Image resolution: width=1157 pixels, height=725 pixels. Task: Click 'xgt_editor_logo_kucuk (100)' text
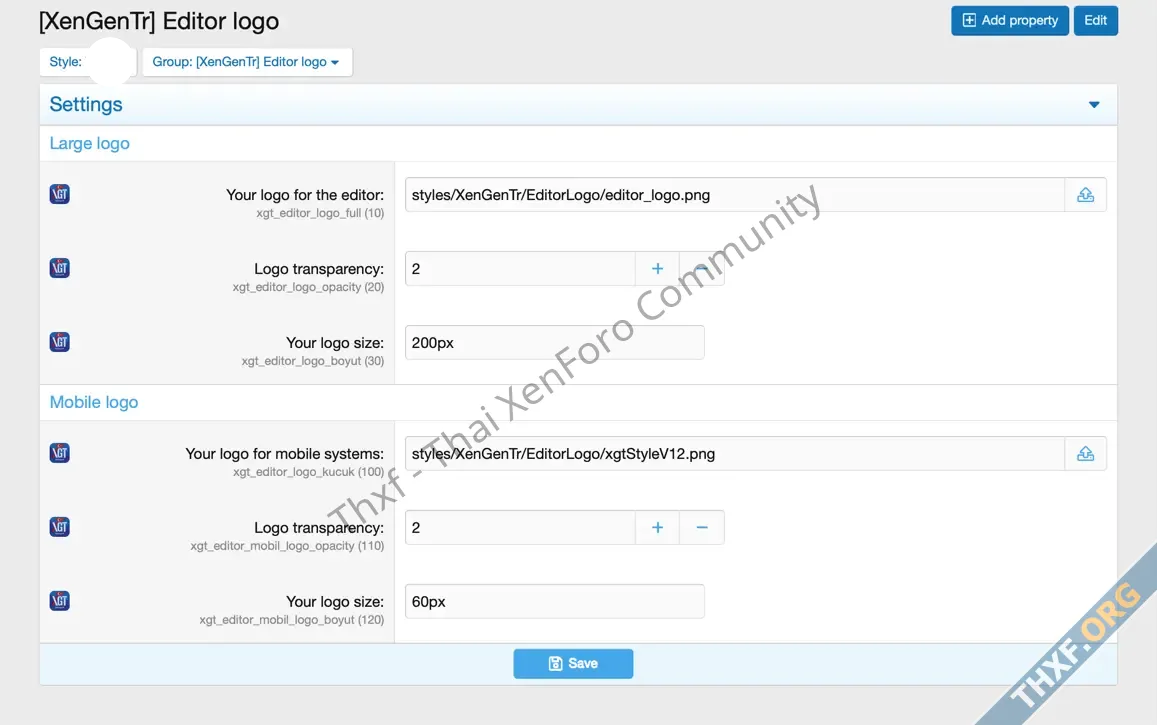click(308, 472)
